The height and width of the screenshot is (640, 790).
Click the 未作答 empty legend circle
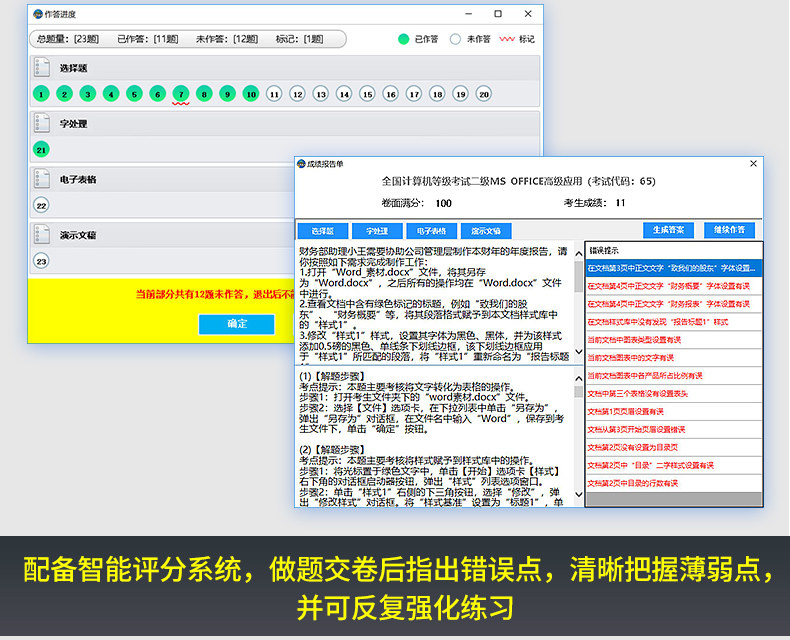tap(455, 39)
